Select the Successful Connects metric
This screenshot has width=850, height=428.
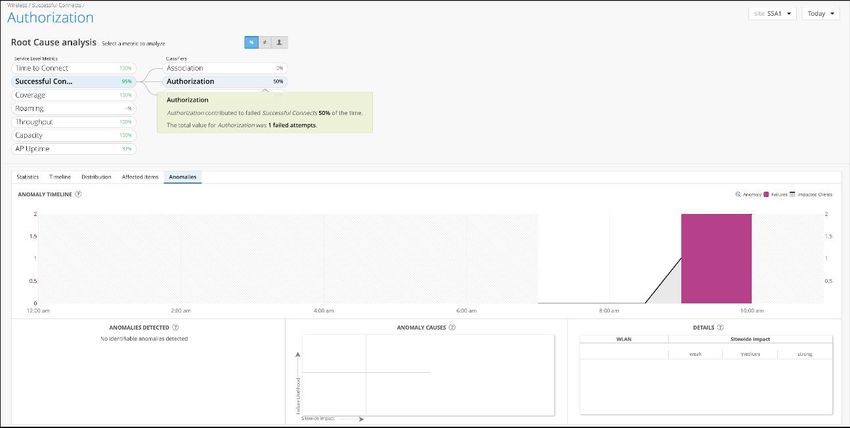point(74,81)
